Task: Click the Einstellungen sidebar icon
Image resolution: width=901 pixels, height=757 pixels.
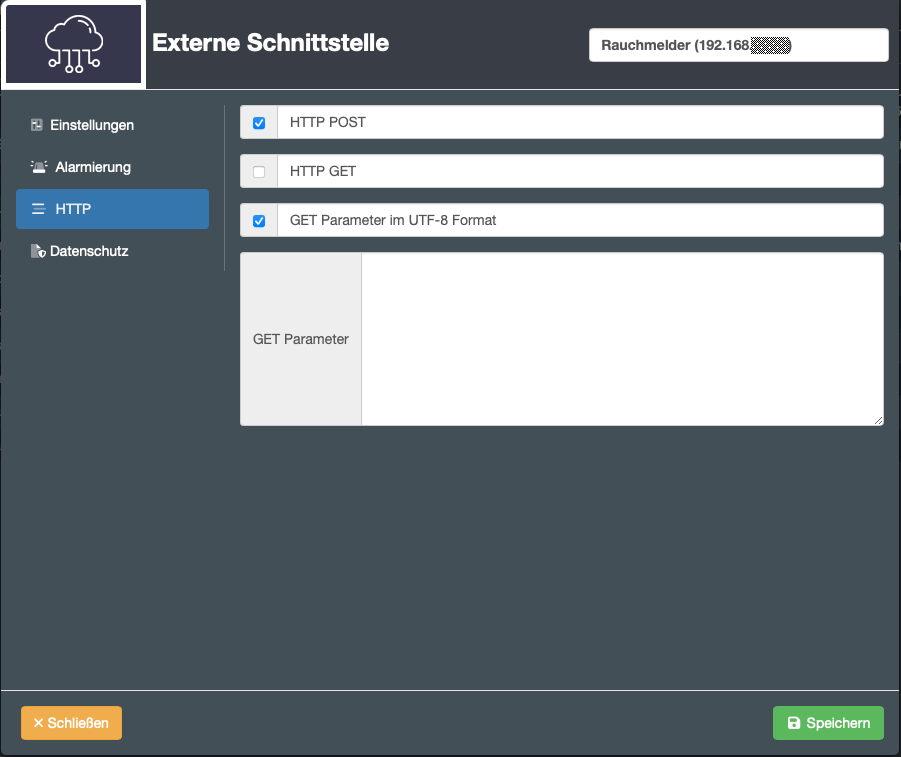Action: [x=37, y=125]
